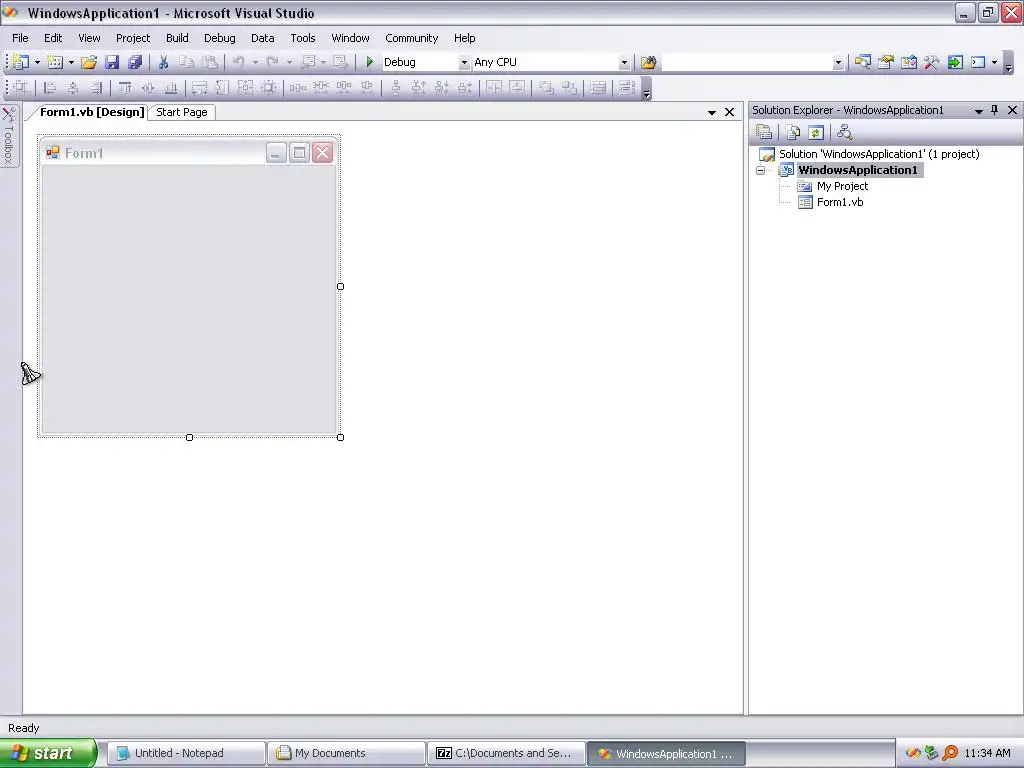Image resolution: width=1024 pixels, height=768 pixels.
Task: Click the Save All stacked floppies icon
Action: pyautogui.click(x=135, y=62)
